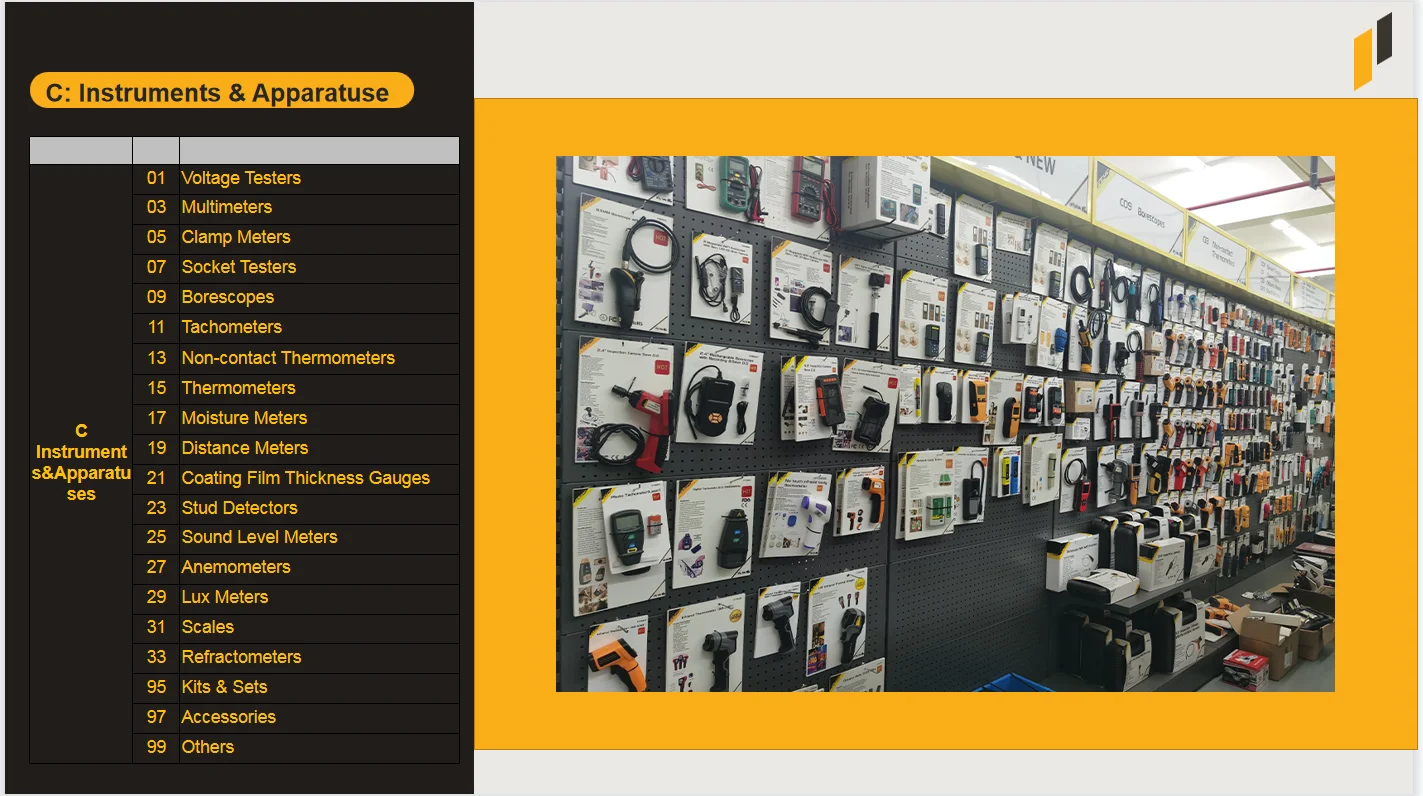Select the Refractometers row

point(241,657)
